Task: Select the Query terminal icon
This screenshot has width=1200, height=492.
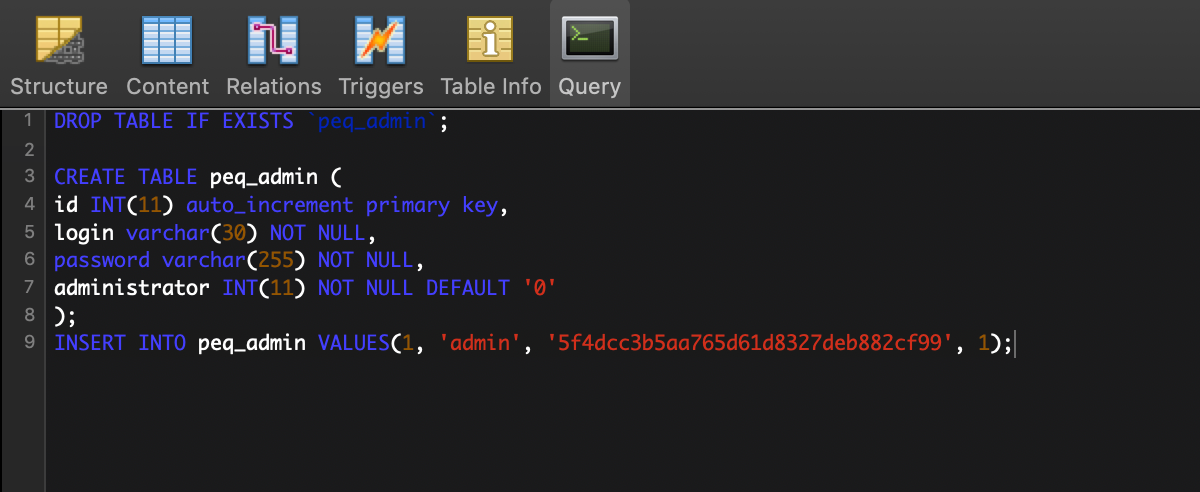Action: coord(589,40)
